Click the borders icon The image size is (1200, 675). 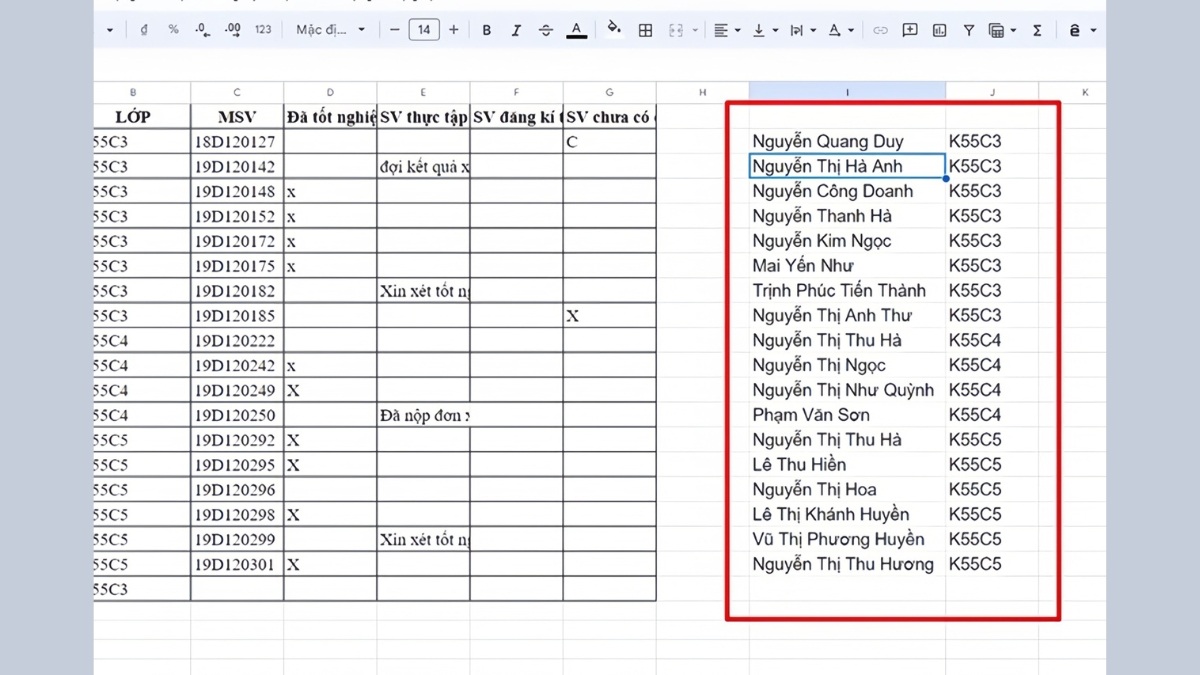click(646, 30)
